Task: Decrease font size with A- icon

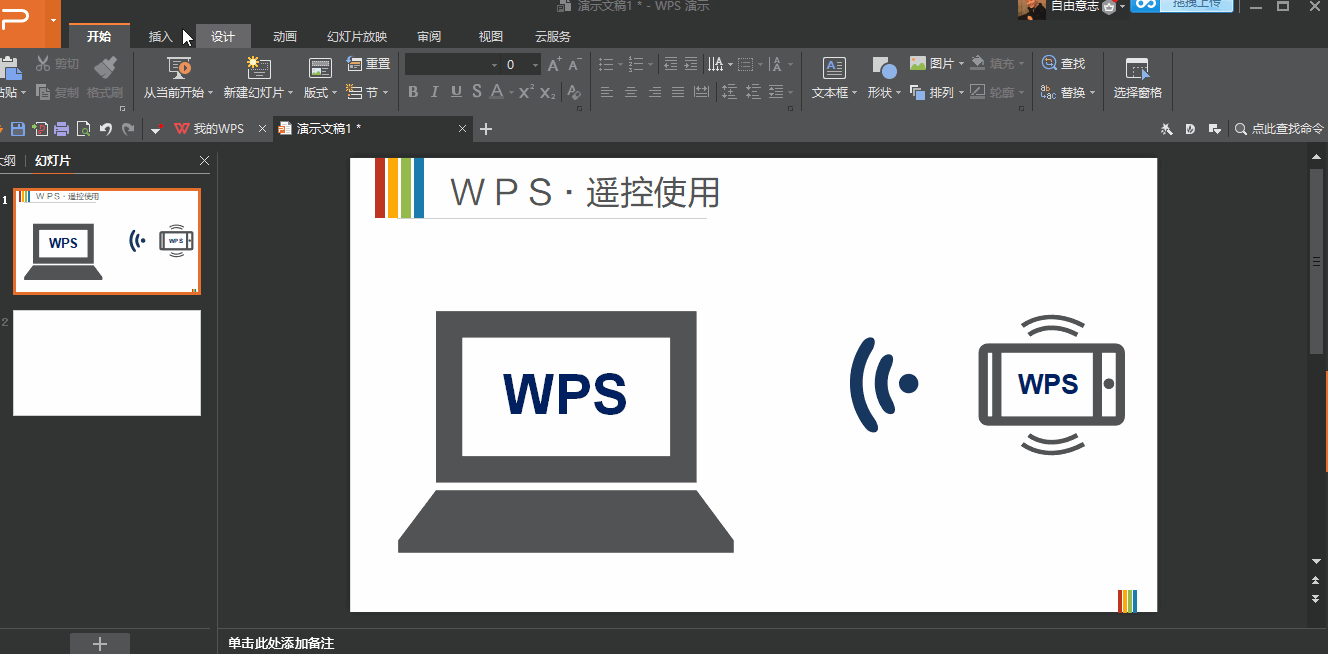Action: click(574, 64)
